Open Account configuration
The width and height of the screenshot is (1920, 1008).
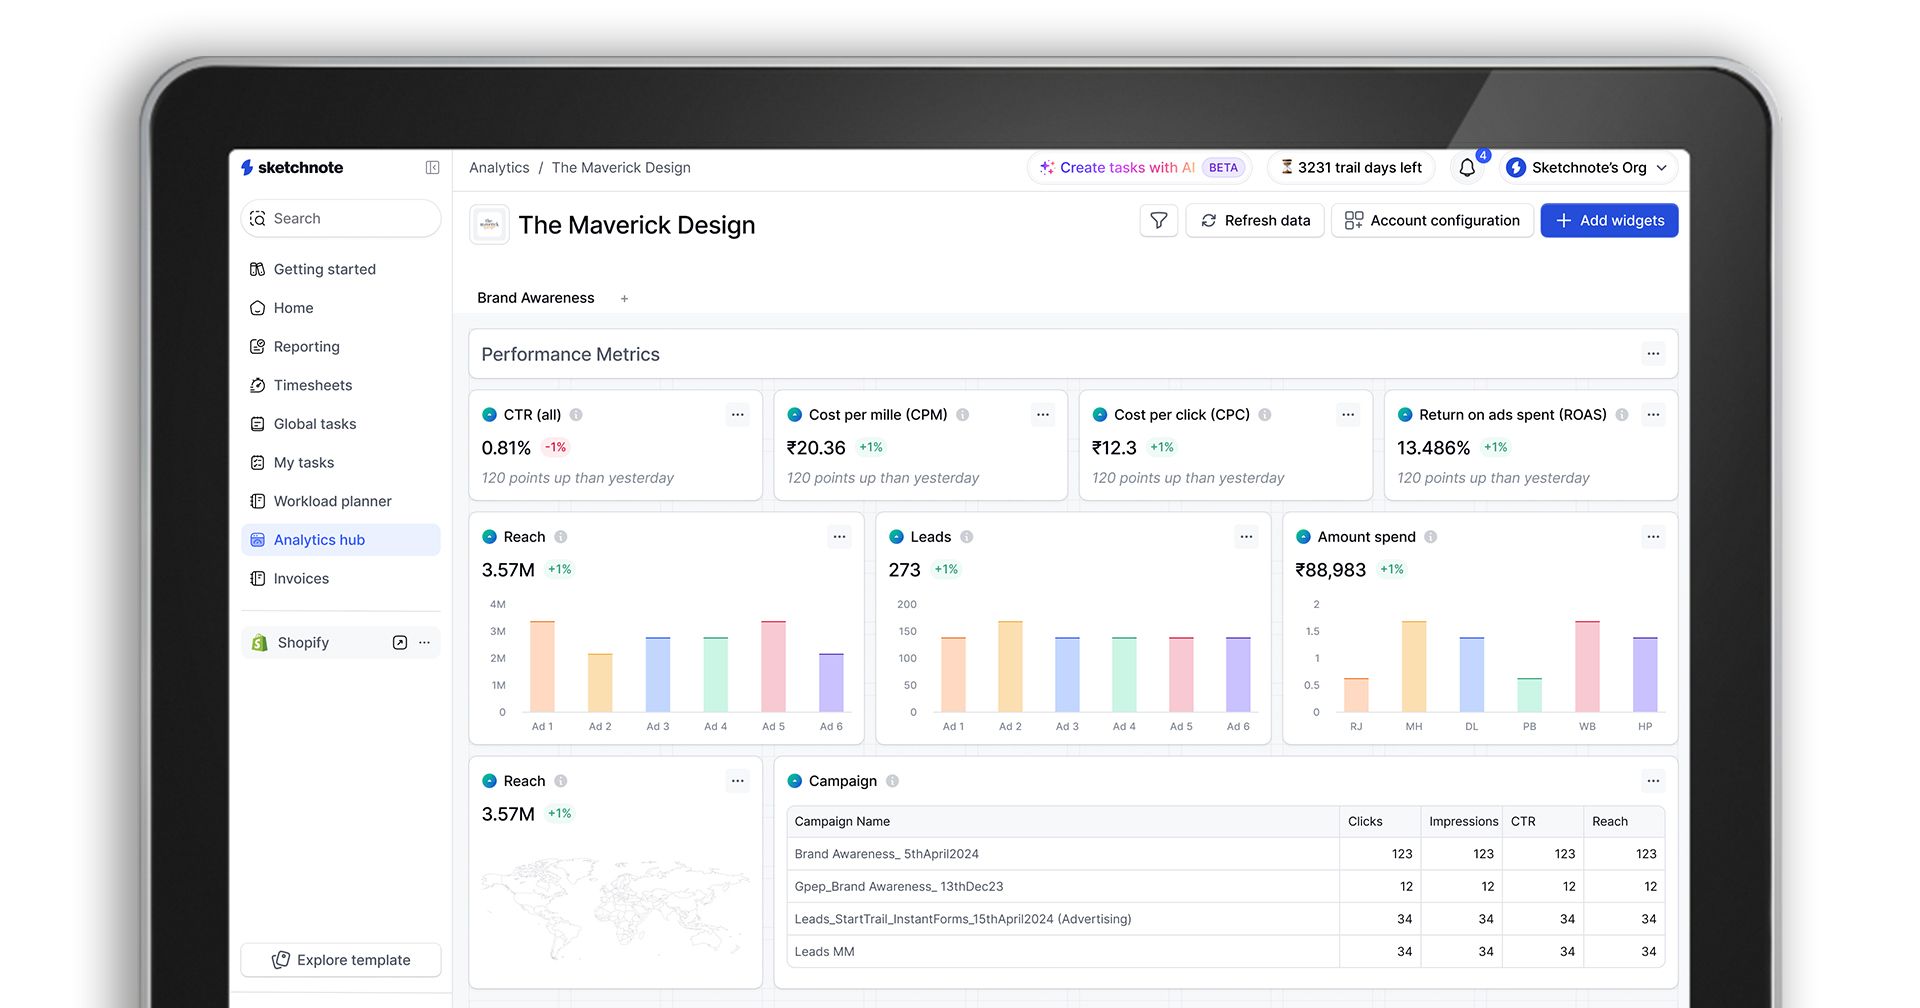click(1432, 221)
